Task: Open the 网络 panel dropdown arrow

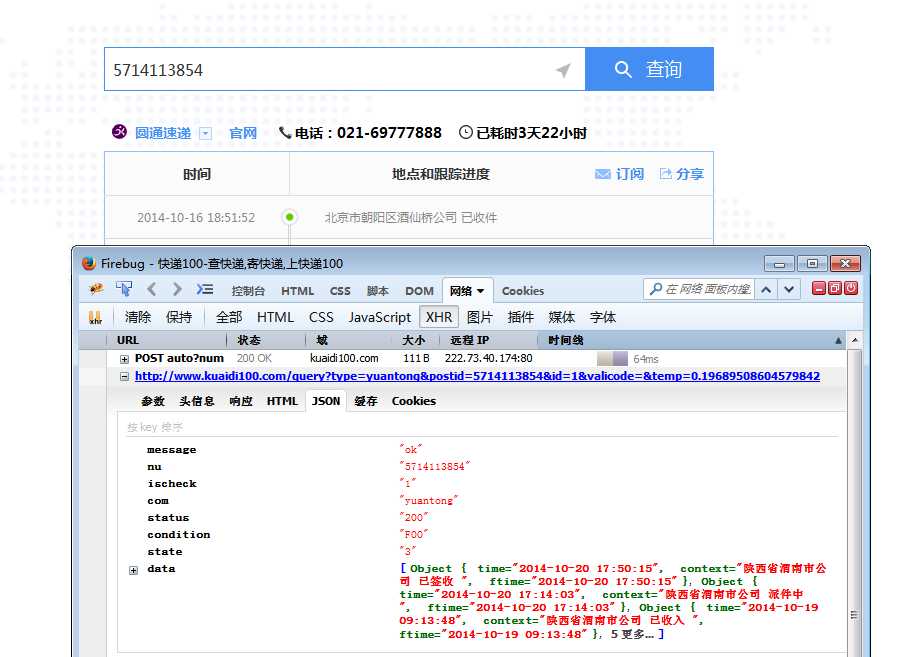Action: click(x=480, y=291)
